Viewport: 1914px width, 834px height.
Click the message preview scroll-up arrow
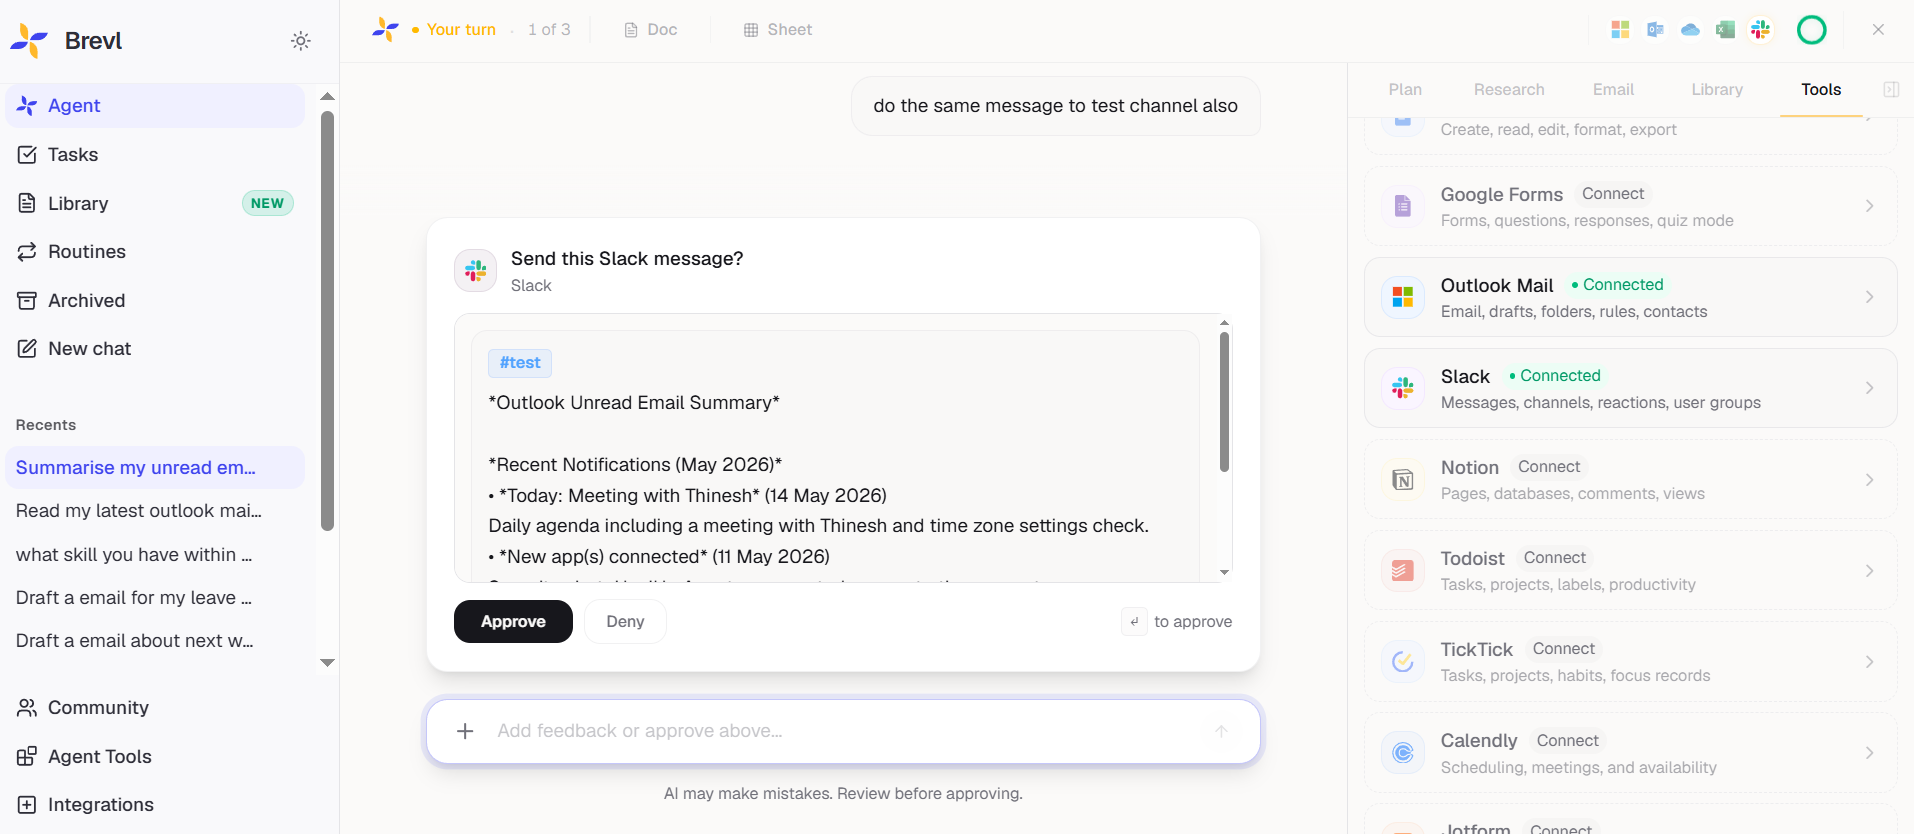[x=1224, y=323]
